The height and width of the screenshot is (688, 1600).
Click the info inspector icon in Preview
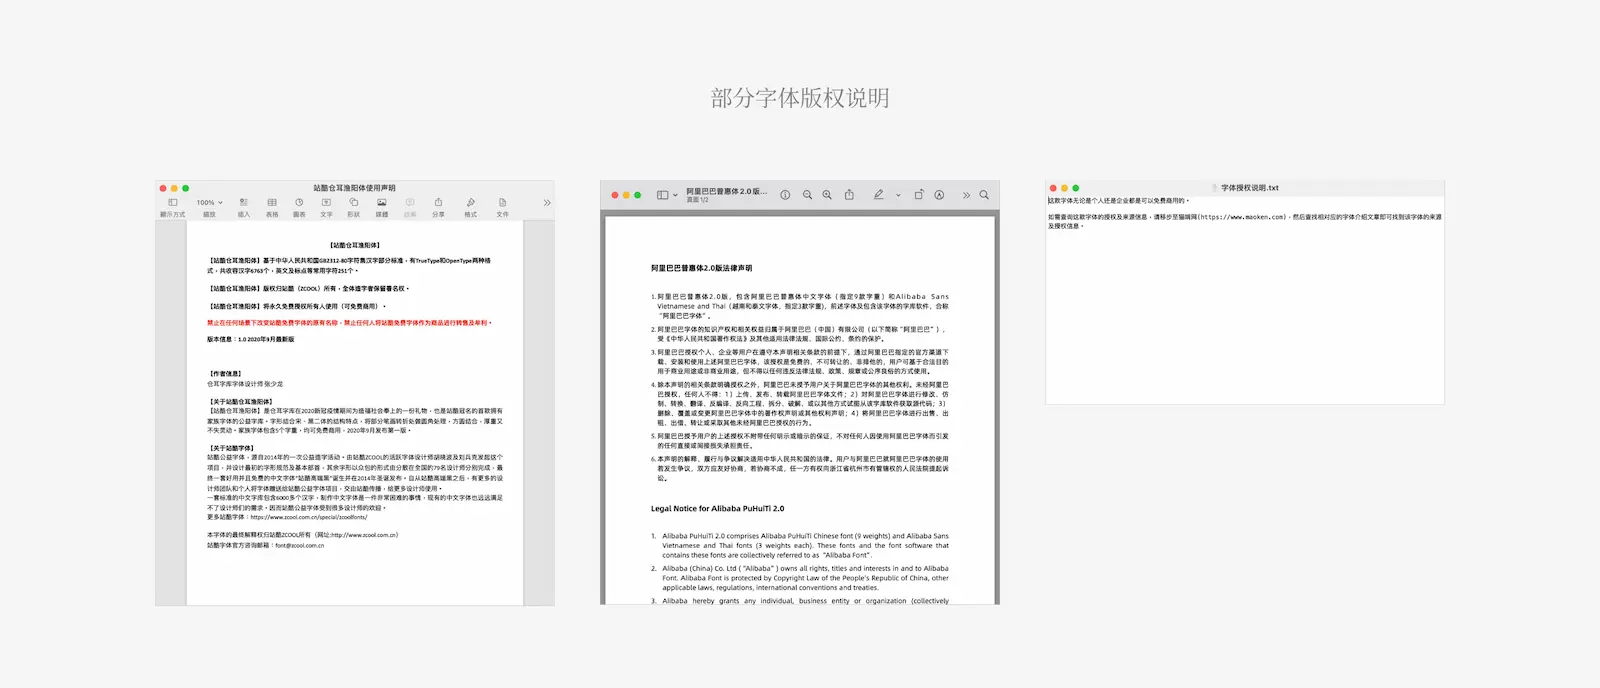point(785,195)
